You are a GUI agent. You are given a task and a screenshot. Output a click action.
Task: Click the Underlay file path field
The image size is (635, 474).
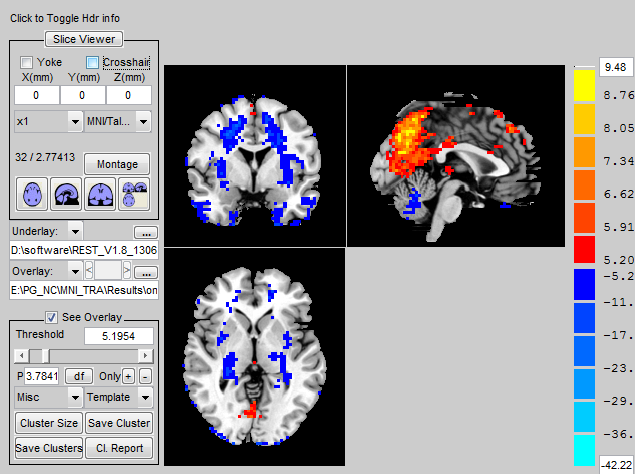point(84,250)
